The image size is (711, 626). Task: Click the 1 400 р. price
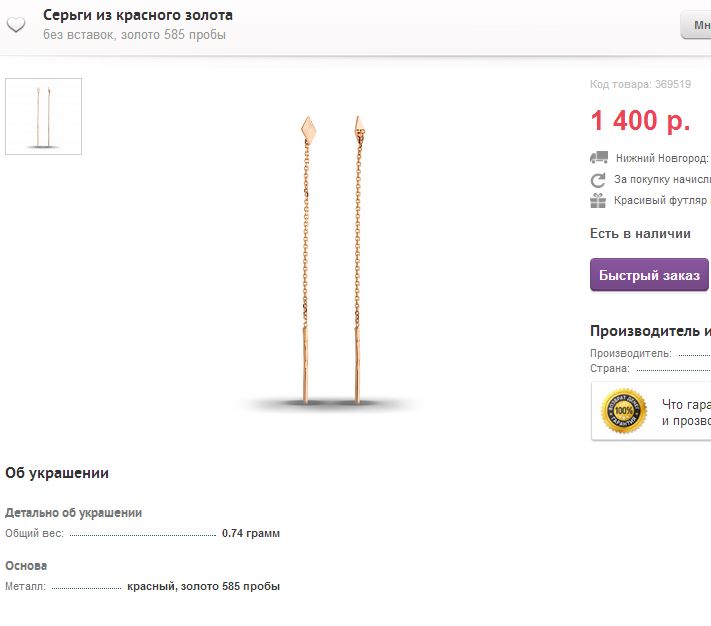click(640, 121)
